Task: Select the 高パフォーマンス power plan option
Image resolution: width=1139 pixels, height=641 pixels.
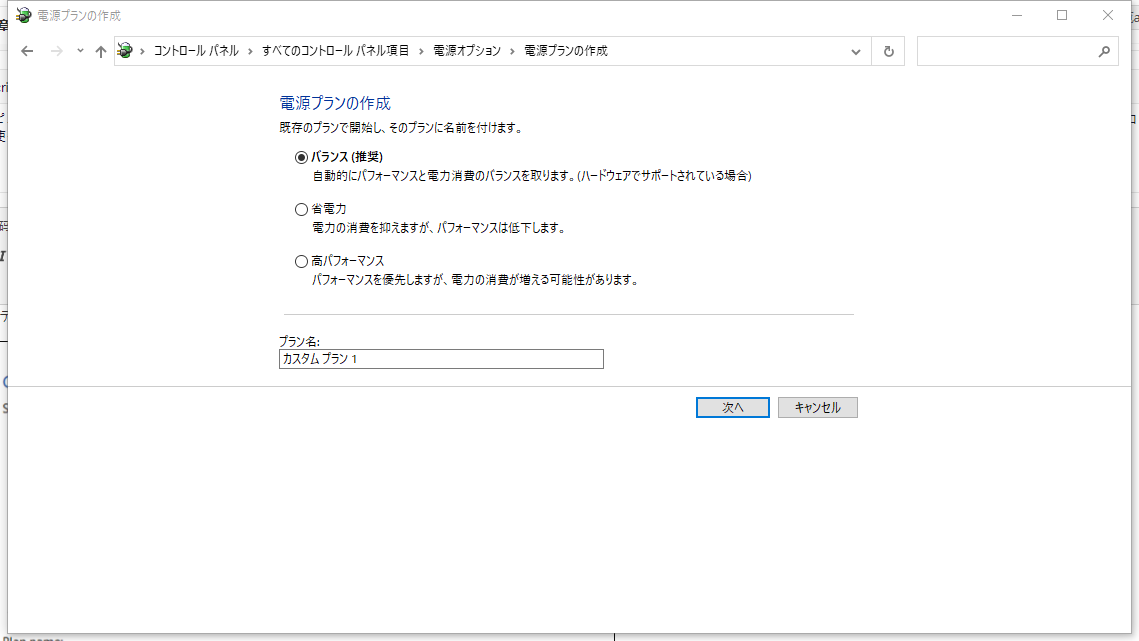Action: (x=301, y=260)
